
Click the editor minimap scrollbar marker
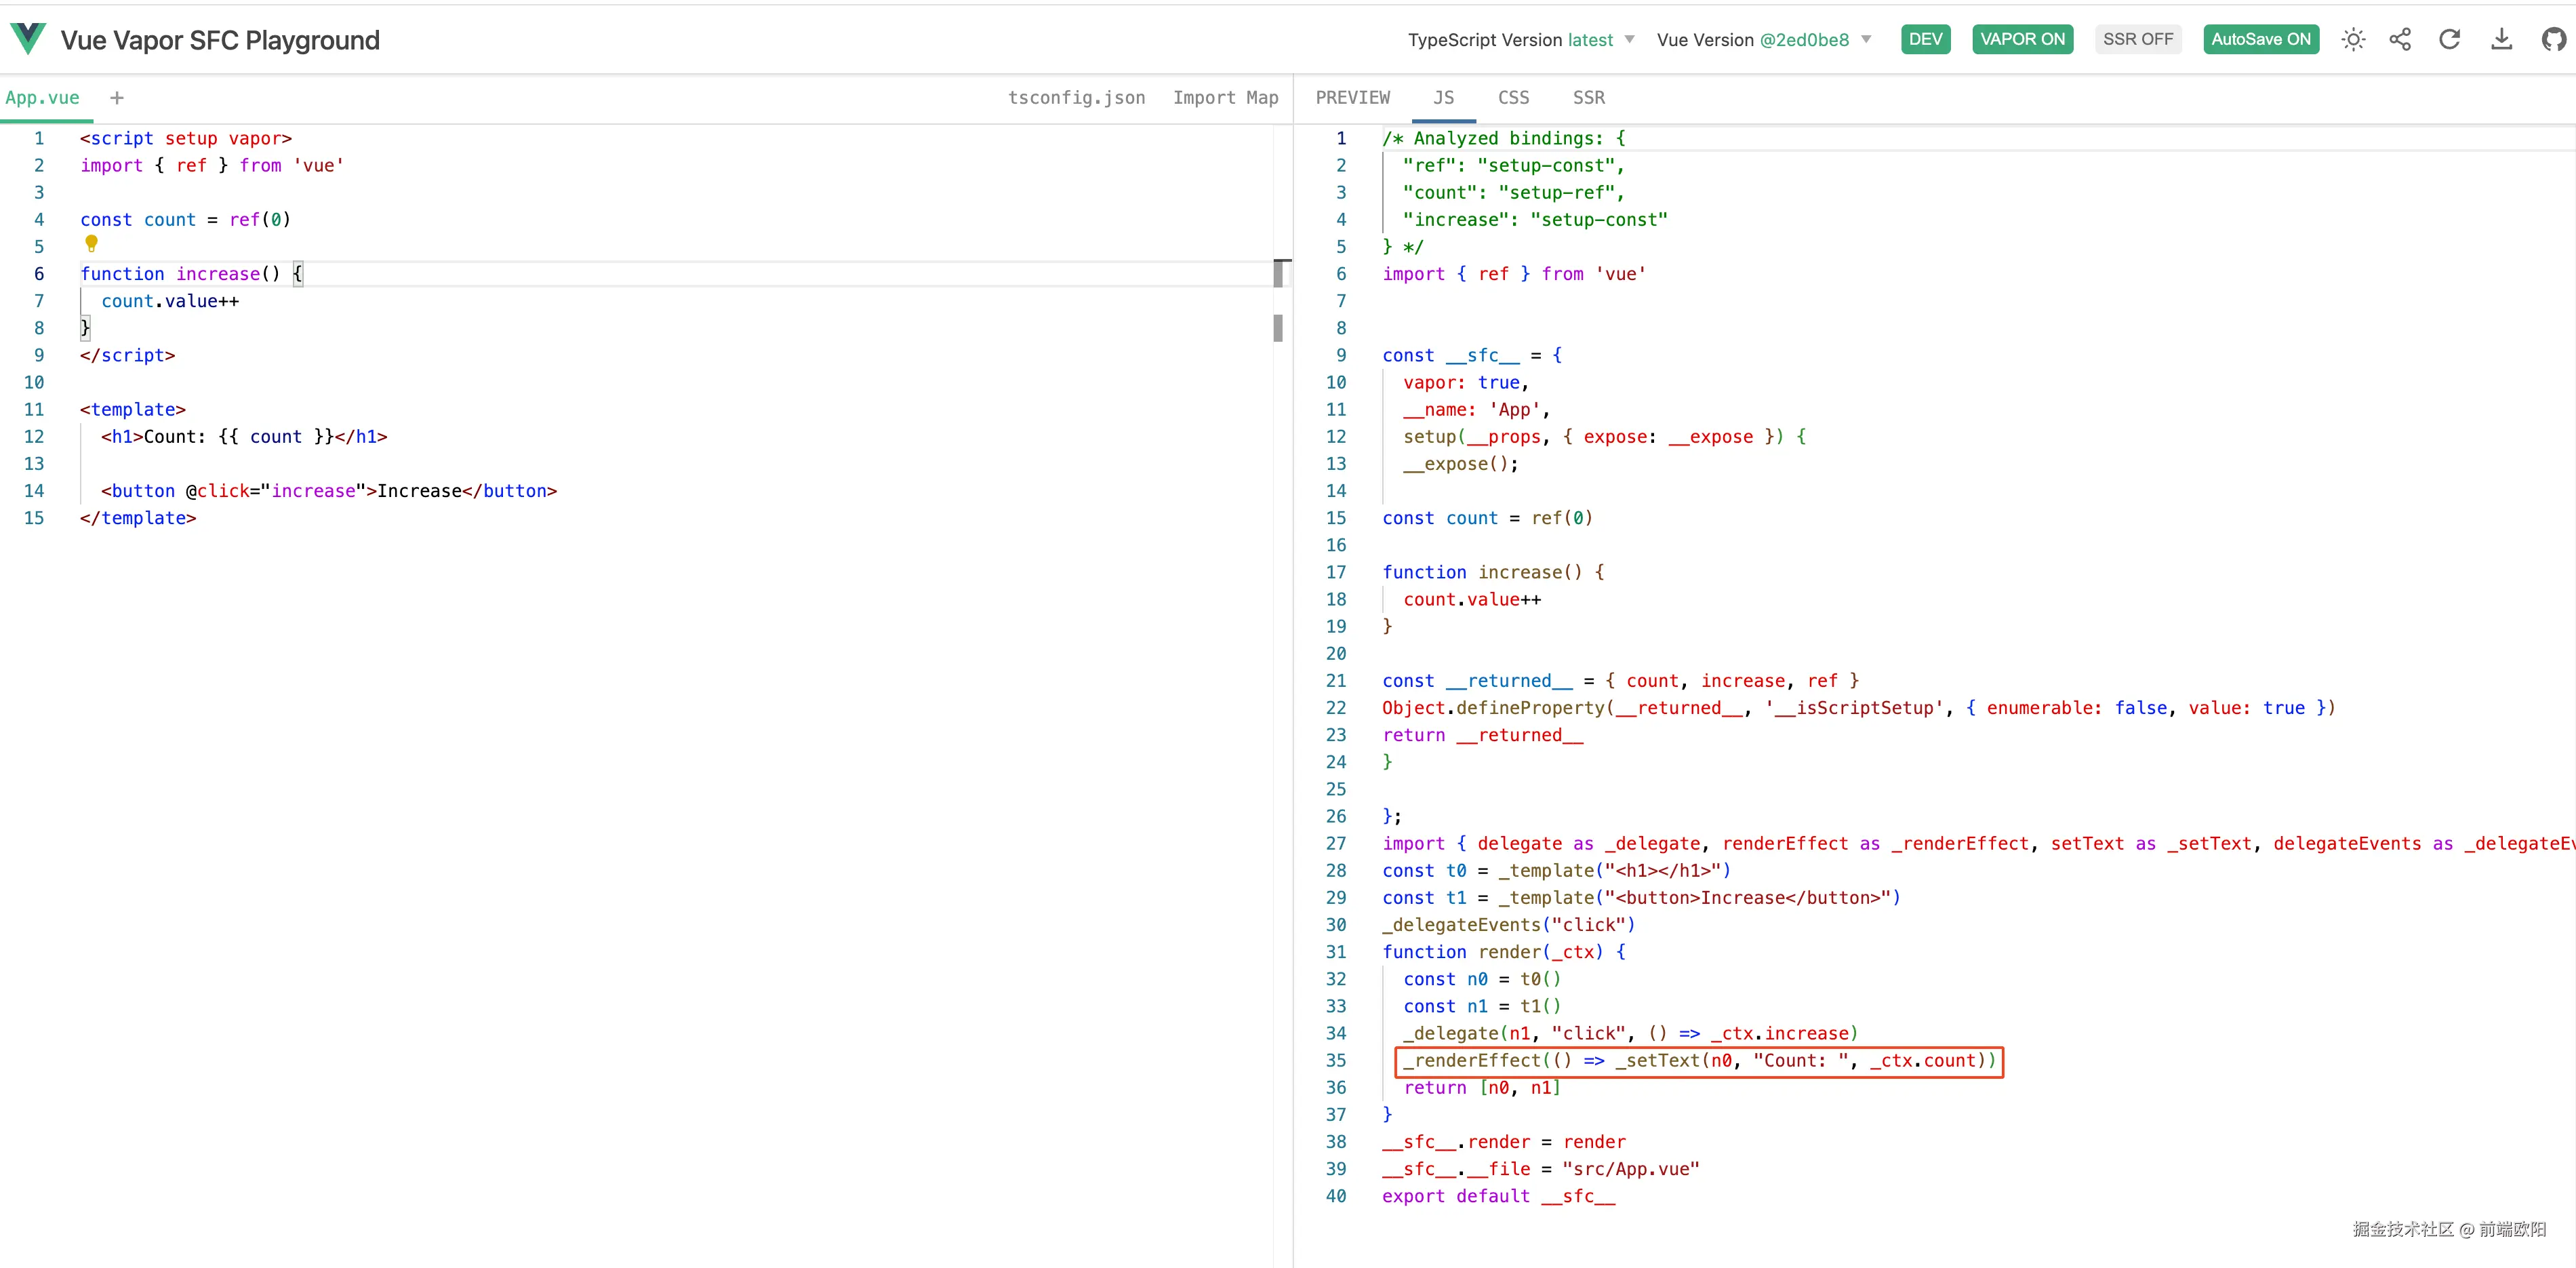1278,274
